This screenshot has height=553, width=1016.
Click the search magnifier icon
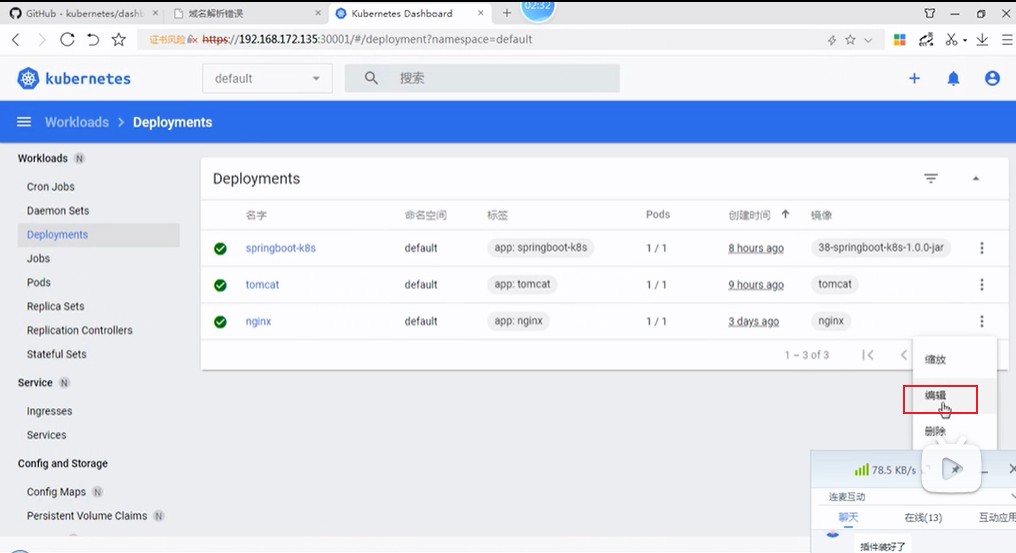(371, 78)
